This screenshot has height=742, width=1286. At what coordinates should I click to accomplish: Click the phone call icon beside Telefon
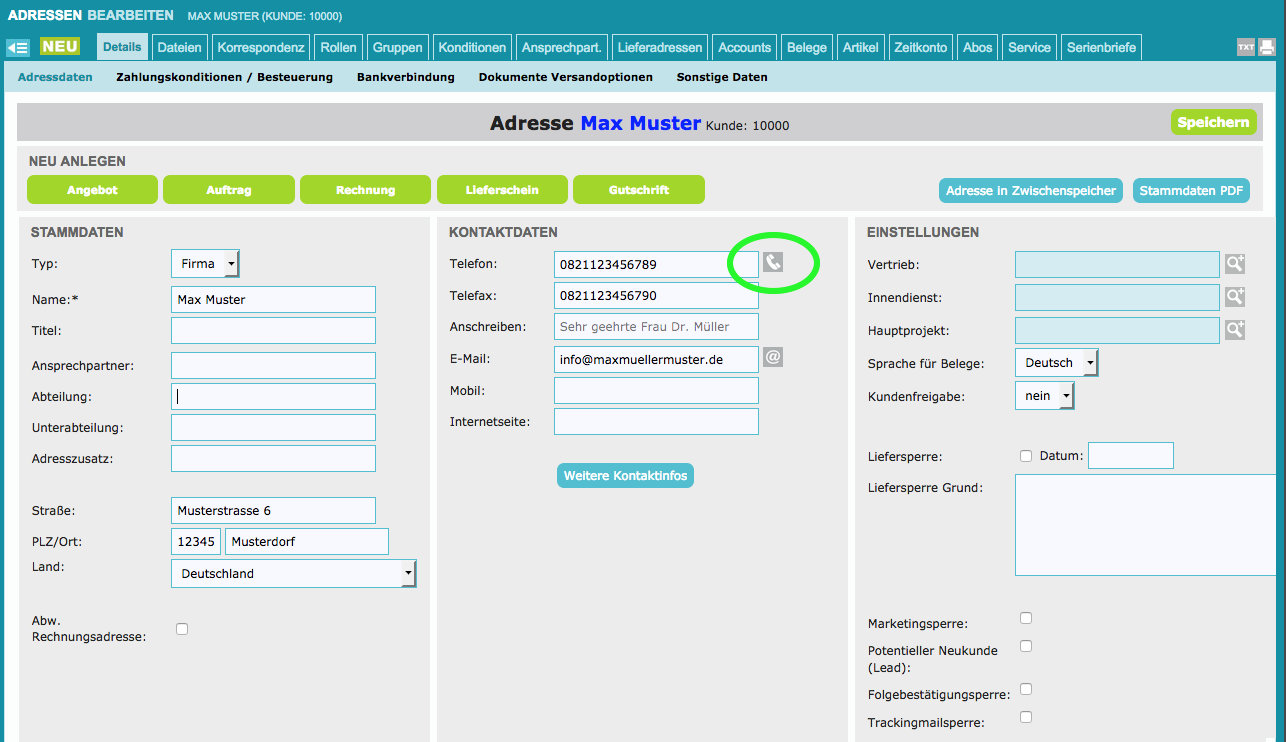pyautogui.click(x=773, y=262)
